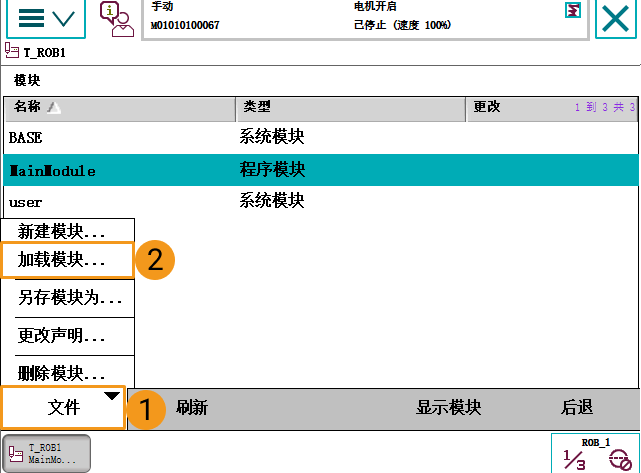
Task: Choose 另存模块为... from the file menu
Action: (x=68, y=298)
